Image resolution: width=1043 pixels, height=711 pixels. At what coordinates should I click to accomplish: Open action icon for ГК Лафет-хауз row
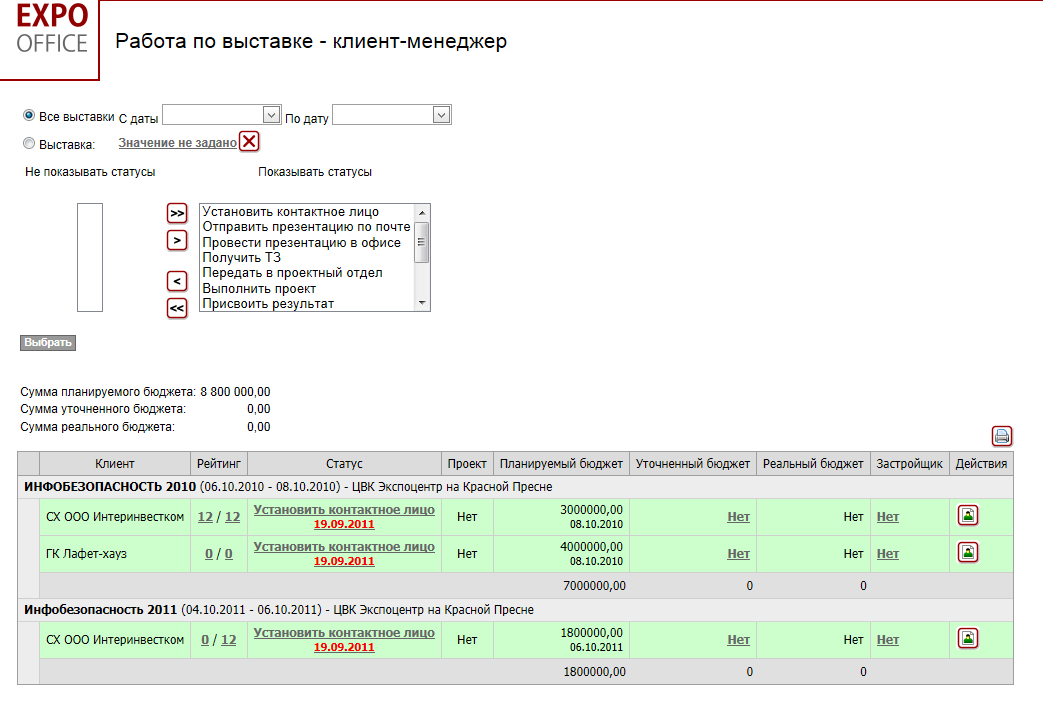[x=967, y=552]
